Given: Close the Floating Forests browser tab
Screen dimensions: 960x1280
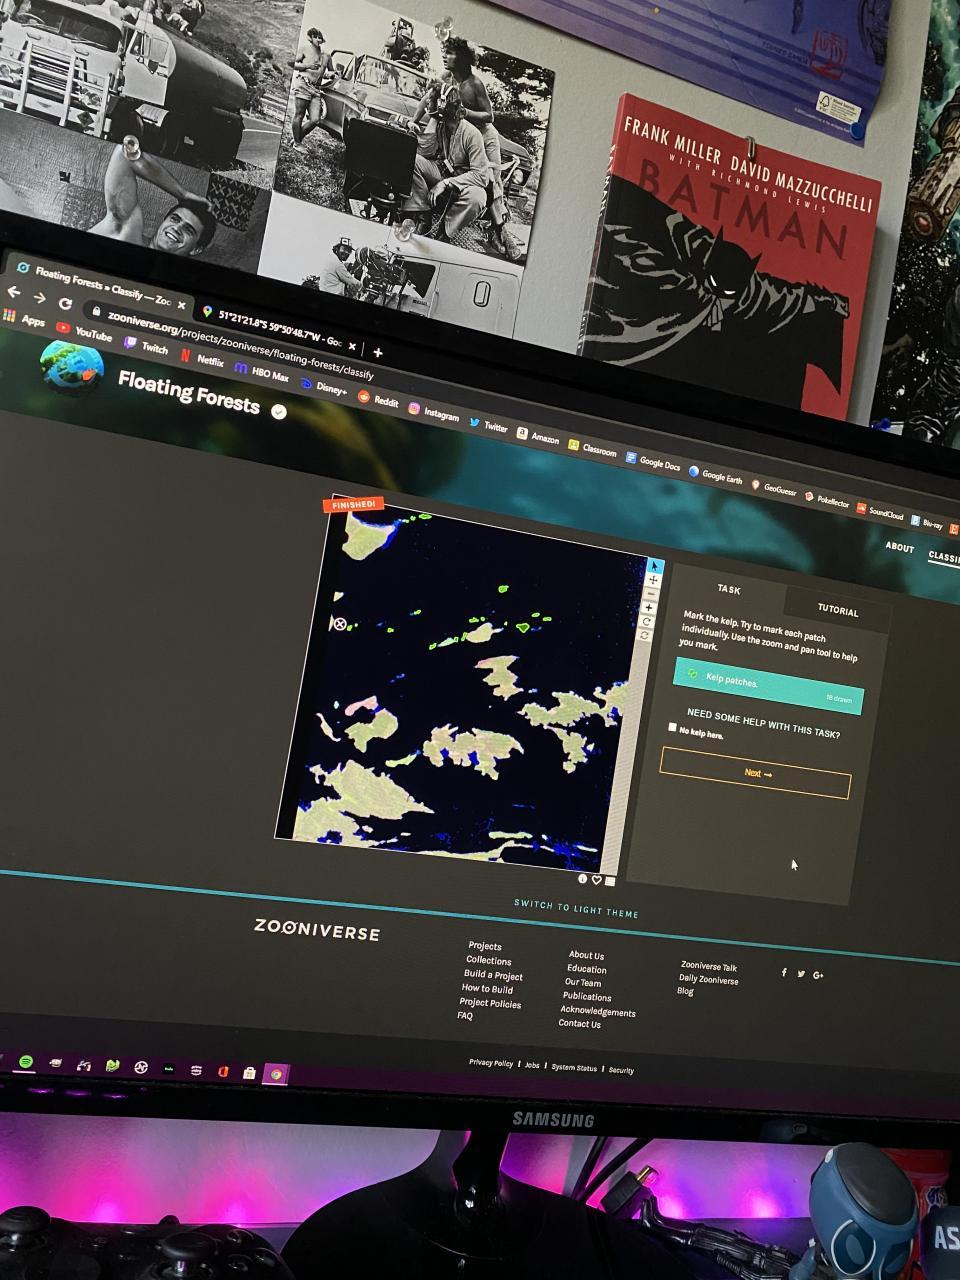Looking at the screenshot, I should click(x=182, y=304).
